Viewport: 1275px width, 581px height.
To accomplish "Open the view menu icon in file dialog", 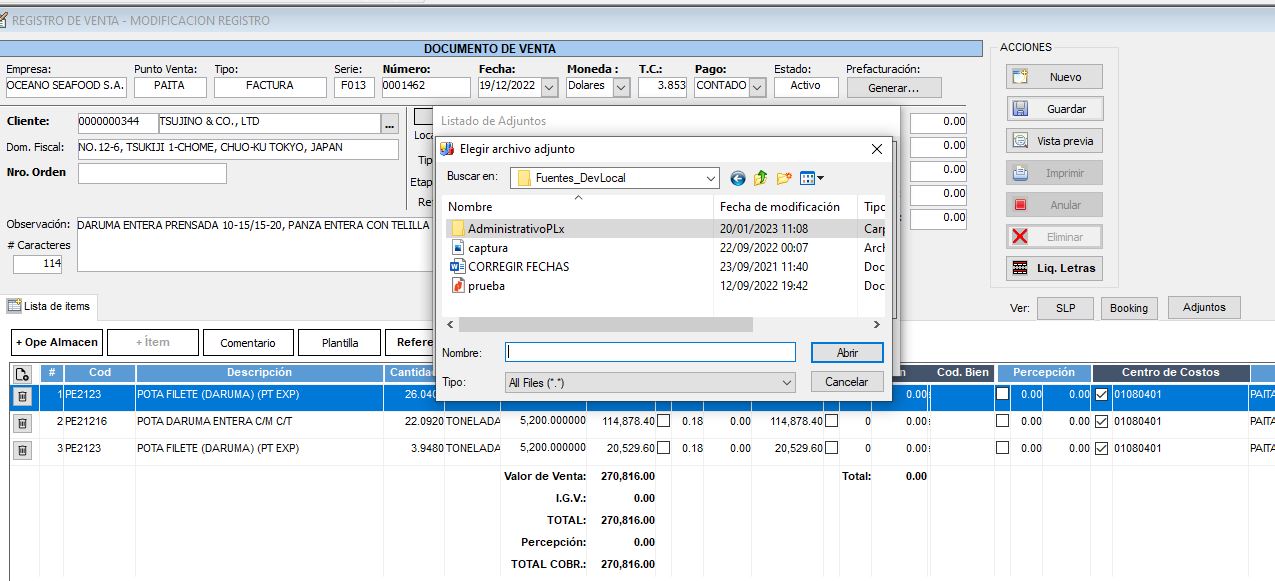I will click(812, 178).
